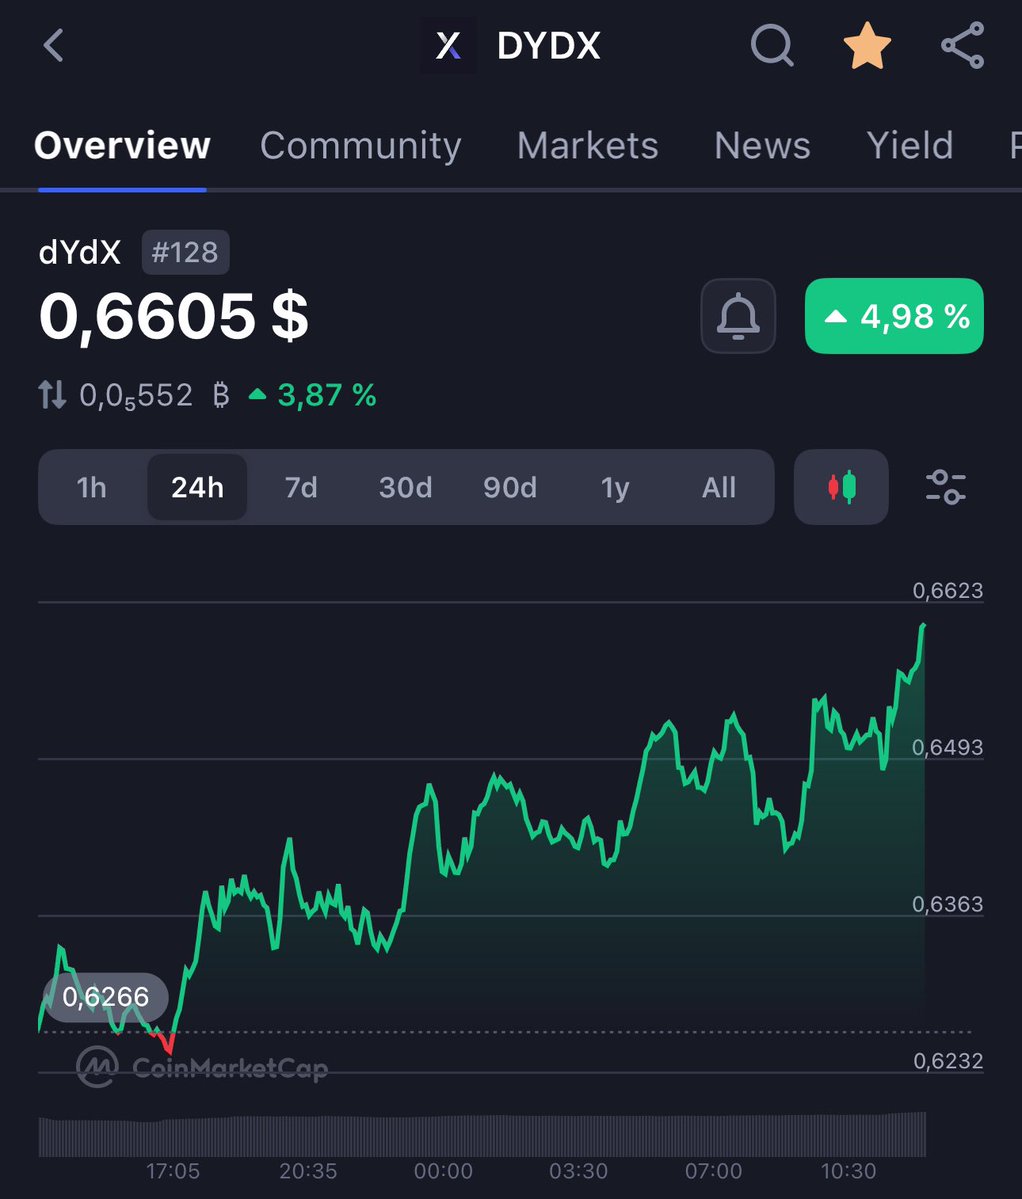Image resolution: width=1022 pixels, height=1199 pixels.
Task: Show the All time range
Action: [719, 487]
